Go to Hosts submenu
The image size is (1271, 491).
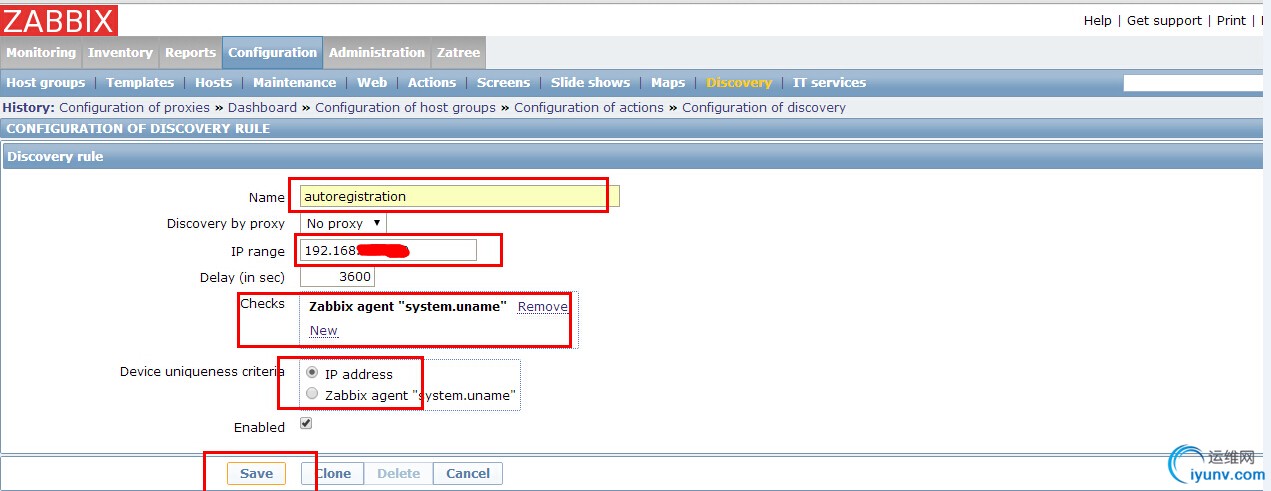(x=213, y=83)
